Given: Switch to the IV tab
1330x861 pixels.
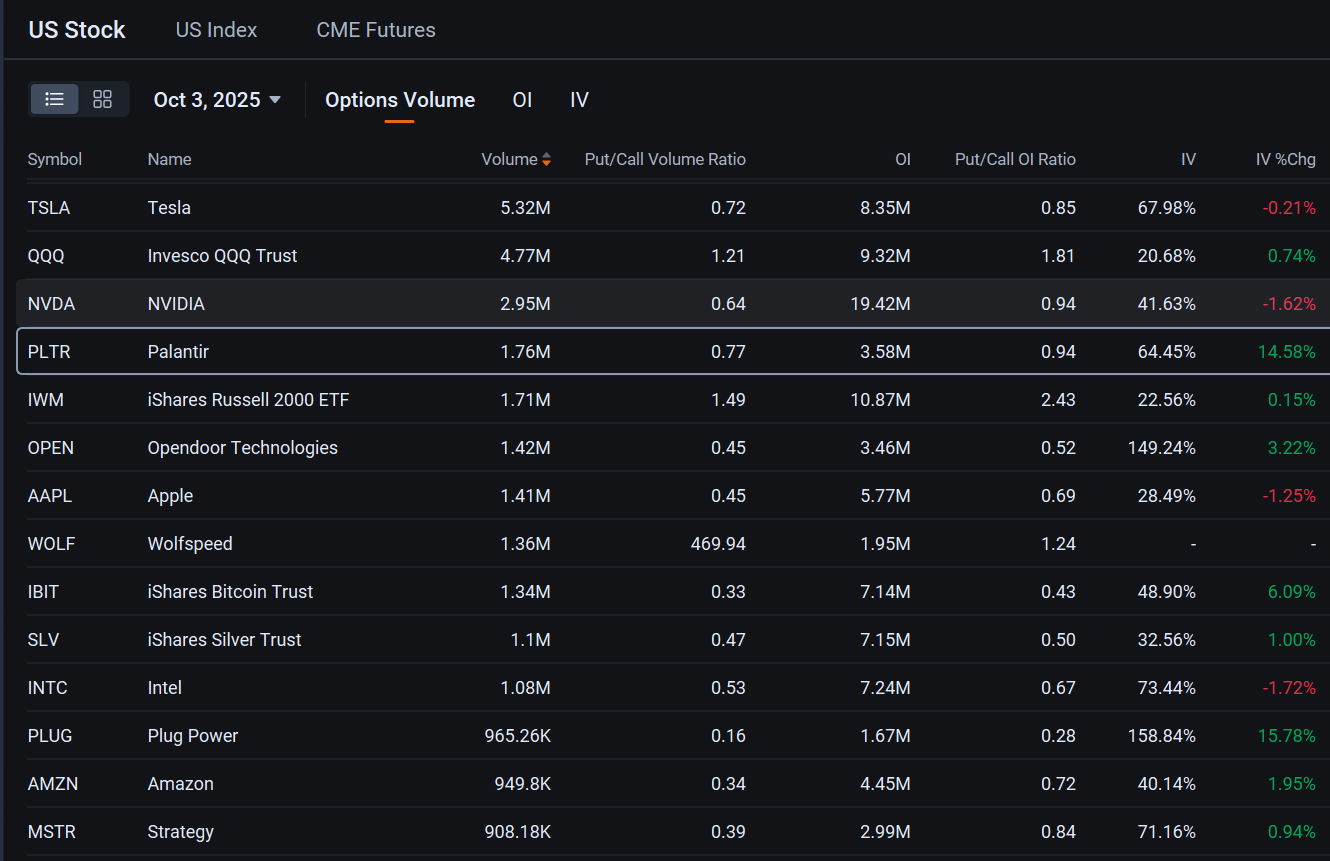Looking at the screenshot, I should [x=579, y=100].
